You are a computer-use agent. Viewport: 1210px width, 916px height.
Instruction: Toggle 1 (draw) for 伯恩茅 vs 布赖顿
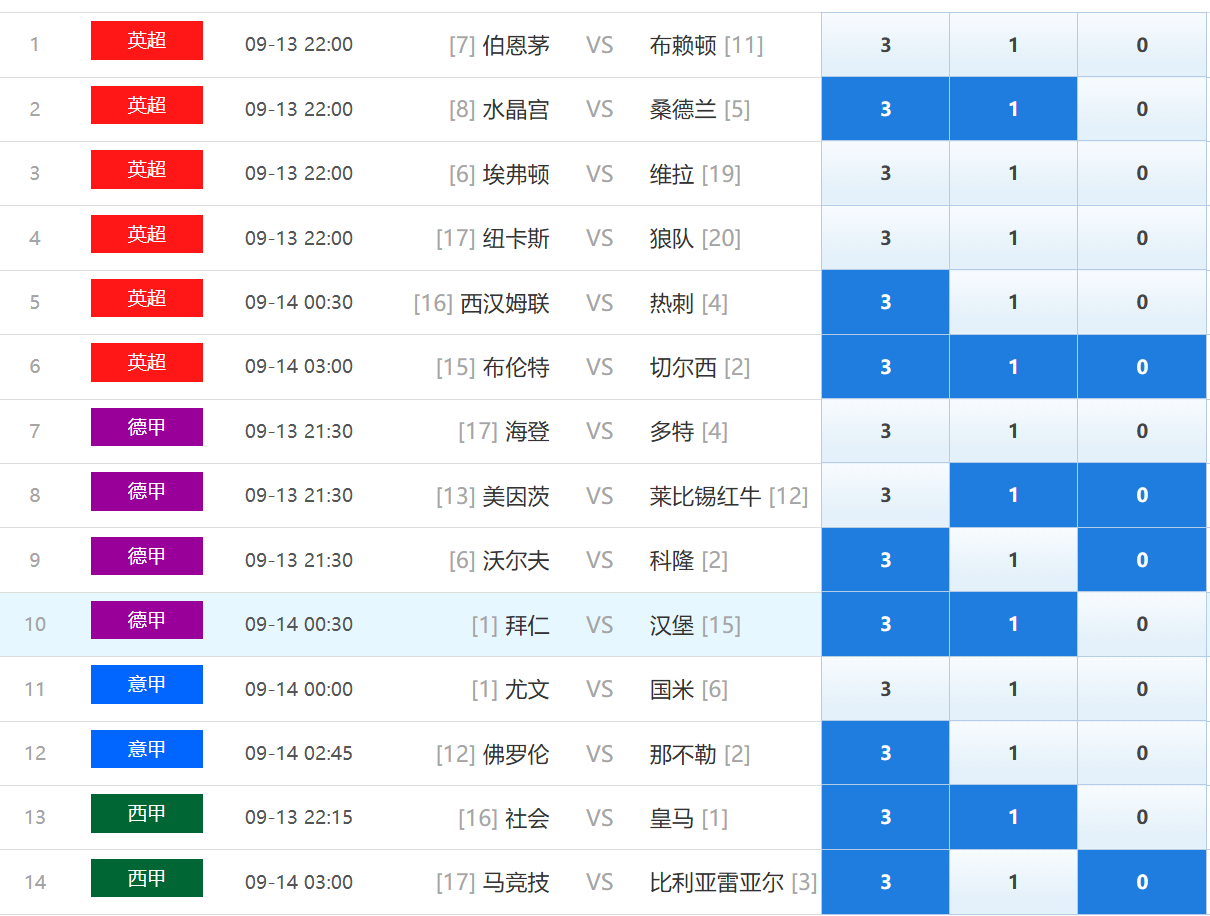pyautogui.click(x=1013, y=45)
